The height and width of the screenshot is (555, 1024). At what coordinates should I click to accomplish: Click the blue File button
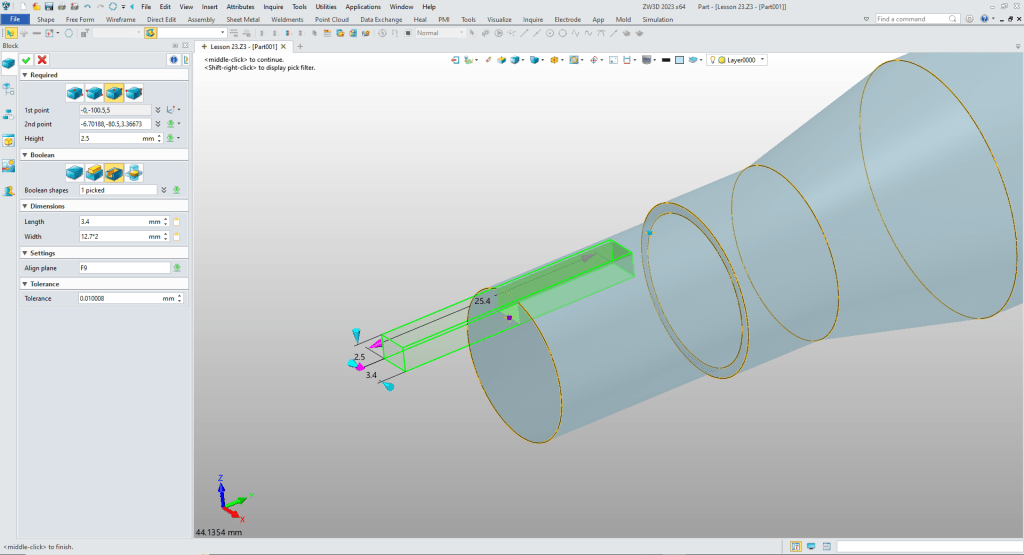16,19
